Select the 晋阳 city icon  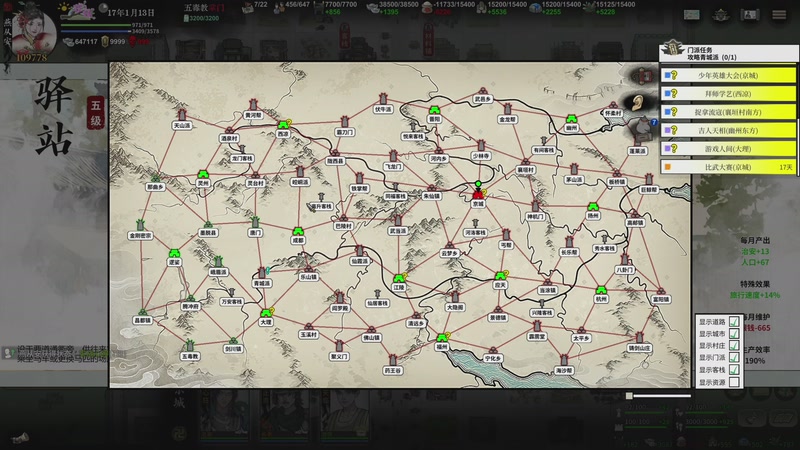pyautogui.click(x=434, y=110)
